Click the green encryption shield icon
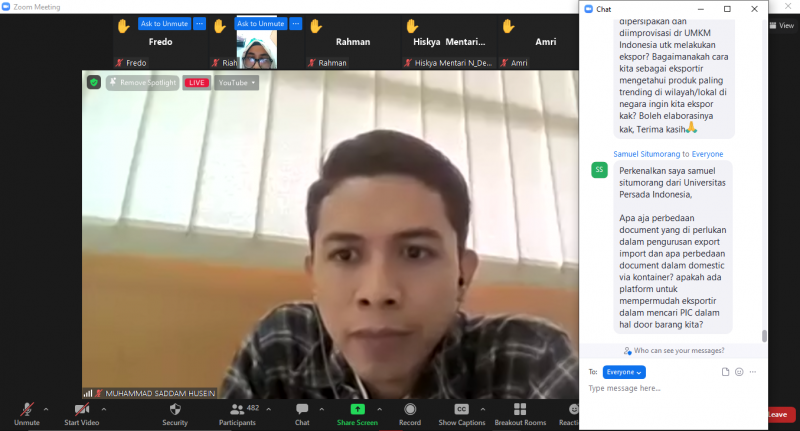 click(x=94, y=82)
